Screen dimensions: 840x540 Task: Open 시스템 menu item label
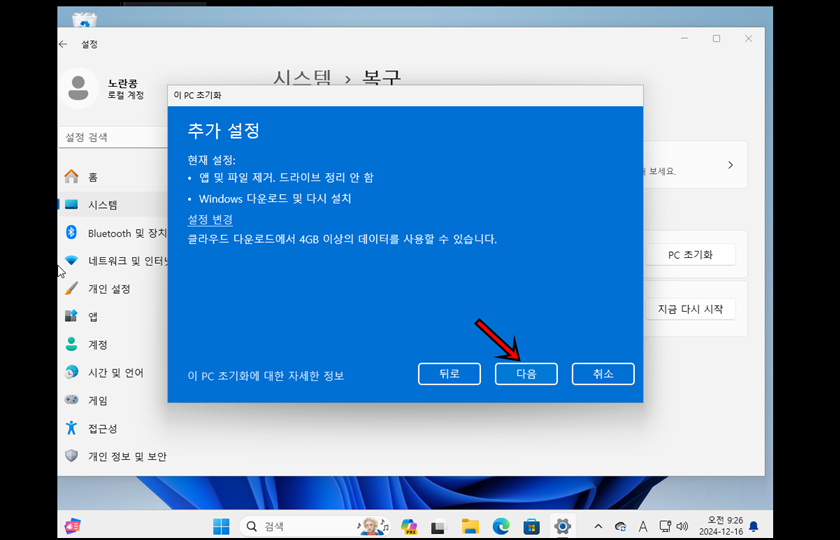(103, 205)
